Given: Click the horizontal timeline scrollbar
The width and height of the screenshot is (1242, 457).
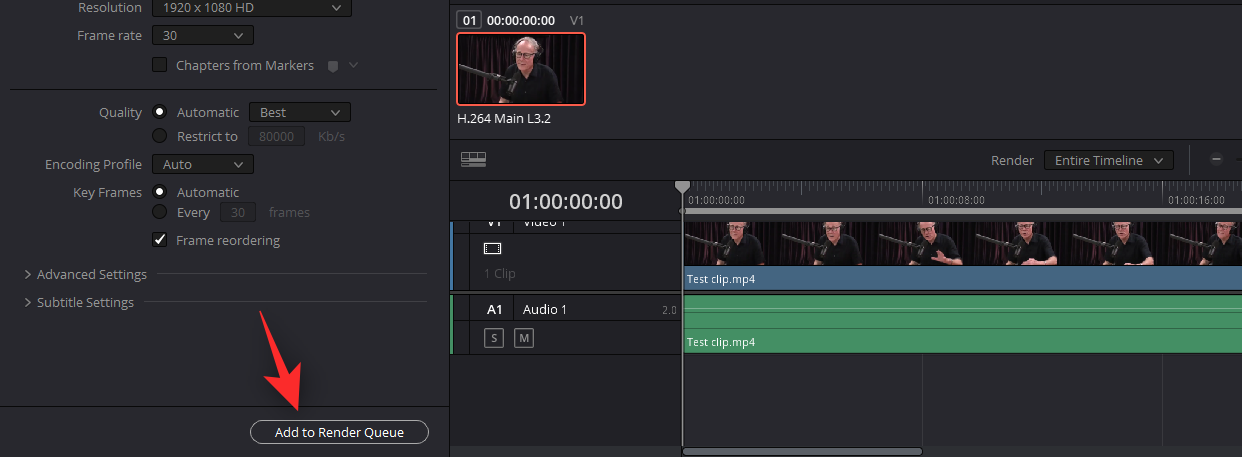Looking at the screenshot, I should click(802, 451).
